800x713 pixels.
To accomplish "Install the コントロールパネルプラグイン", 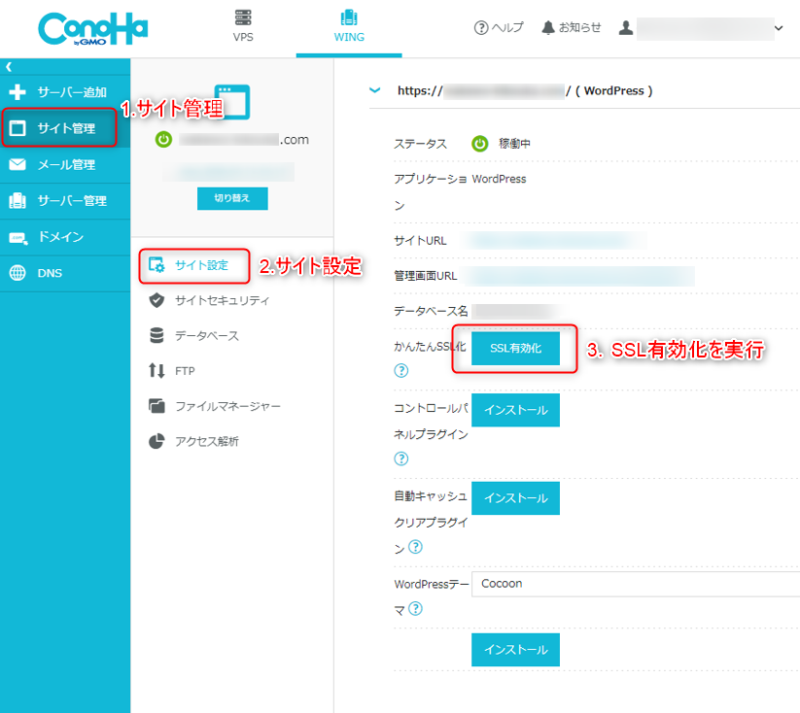I will (515, 410).
